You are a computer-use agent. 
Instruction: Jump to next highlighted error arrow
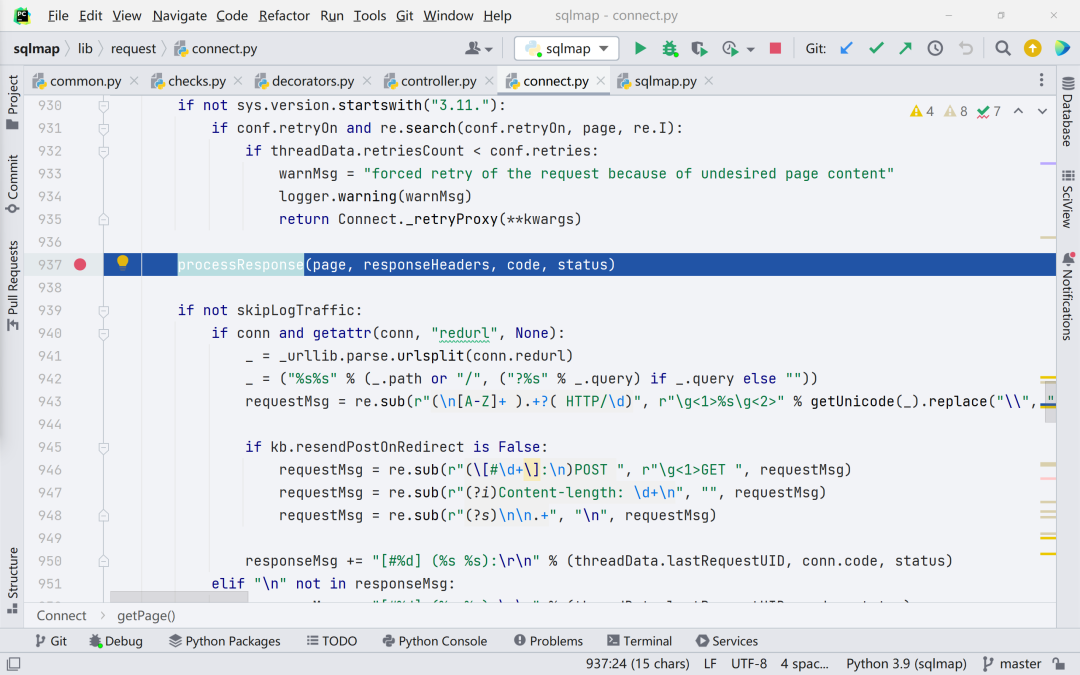click(1042, 112)
